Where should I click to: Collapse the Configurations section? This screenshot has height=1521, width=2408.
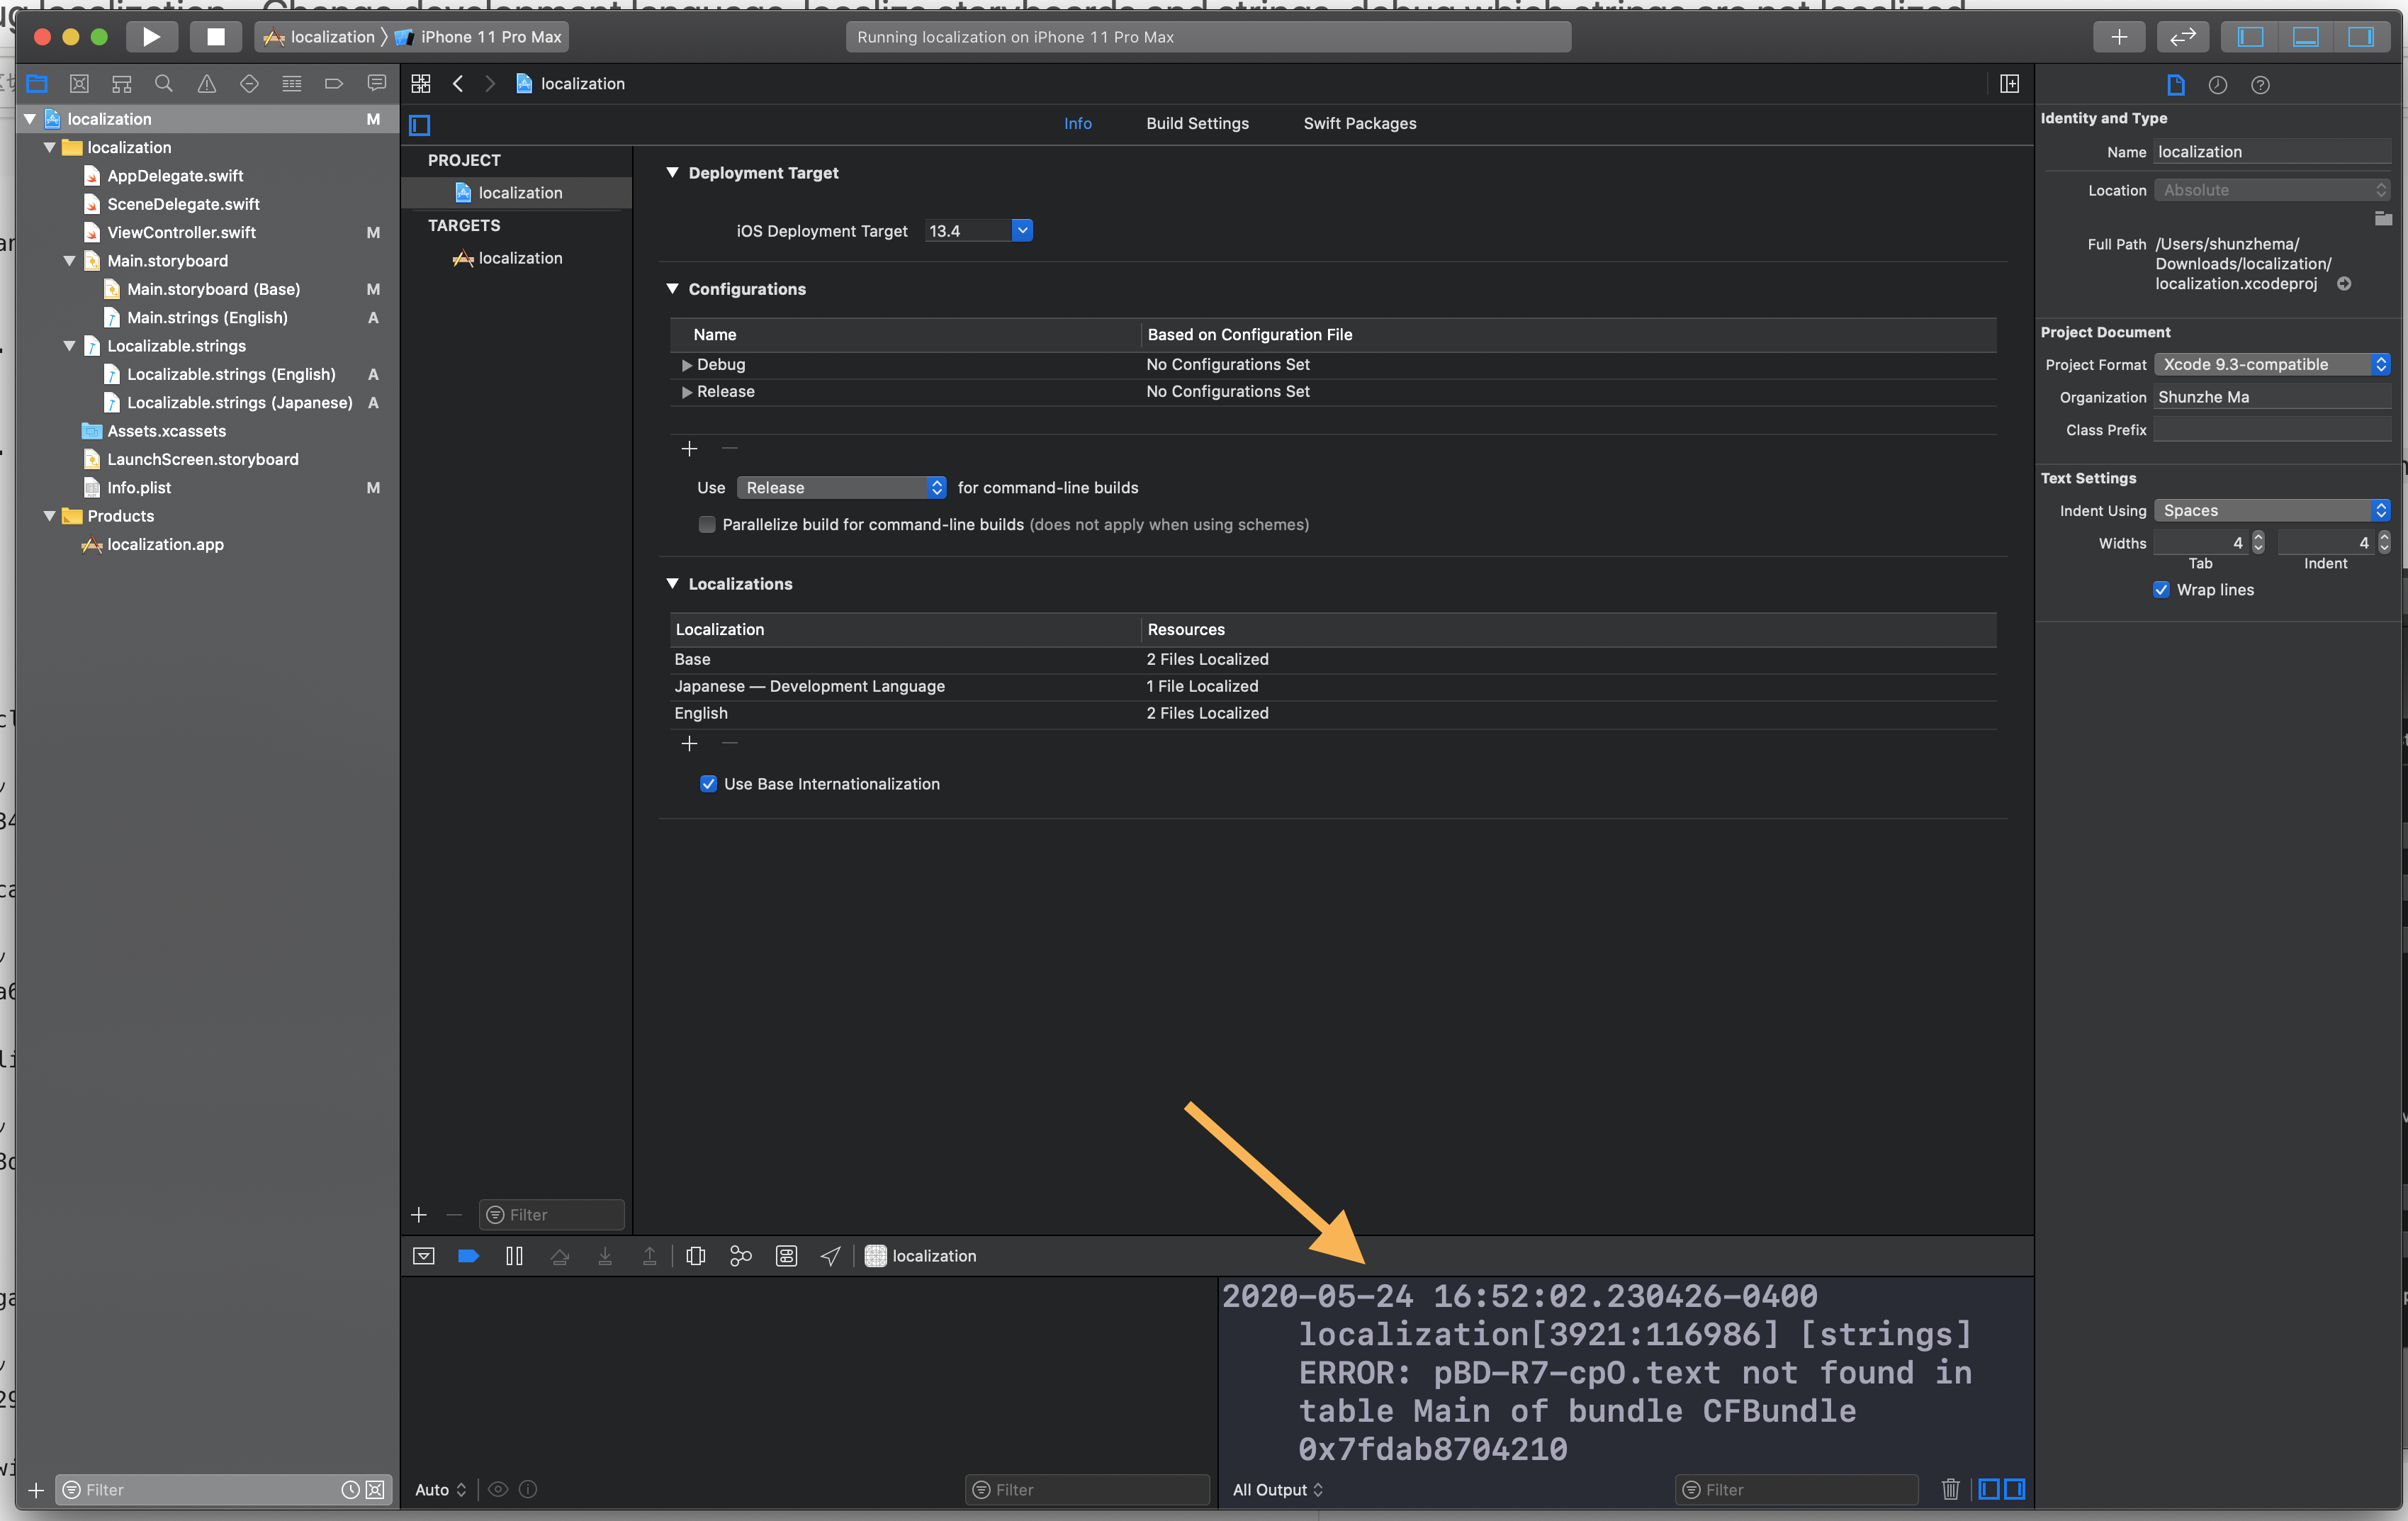pos(673,289)
